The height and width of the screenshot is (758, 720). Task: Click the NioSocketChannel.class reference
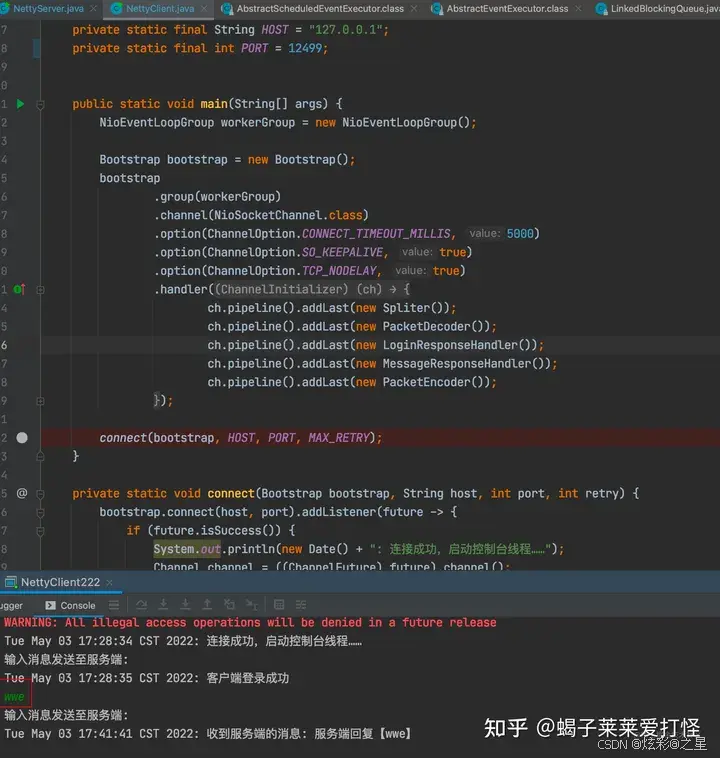coord(288,215)
